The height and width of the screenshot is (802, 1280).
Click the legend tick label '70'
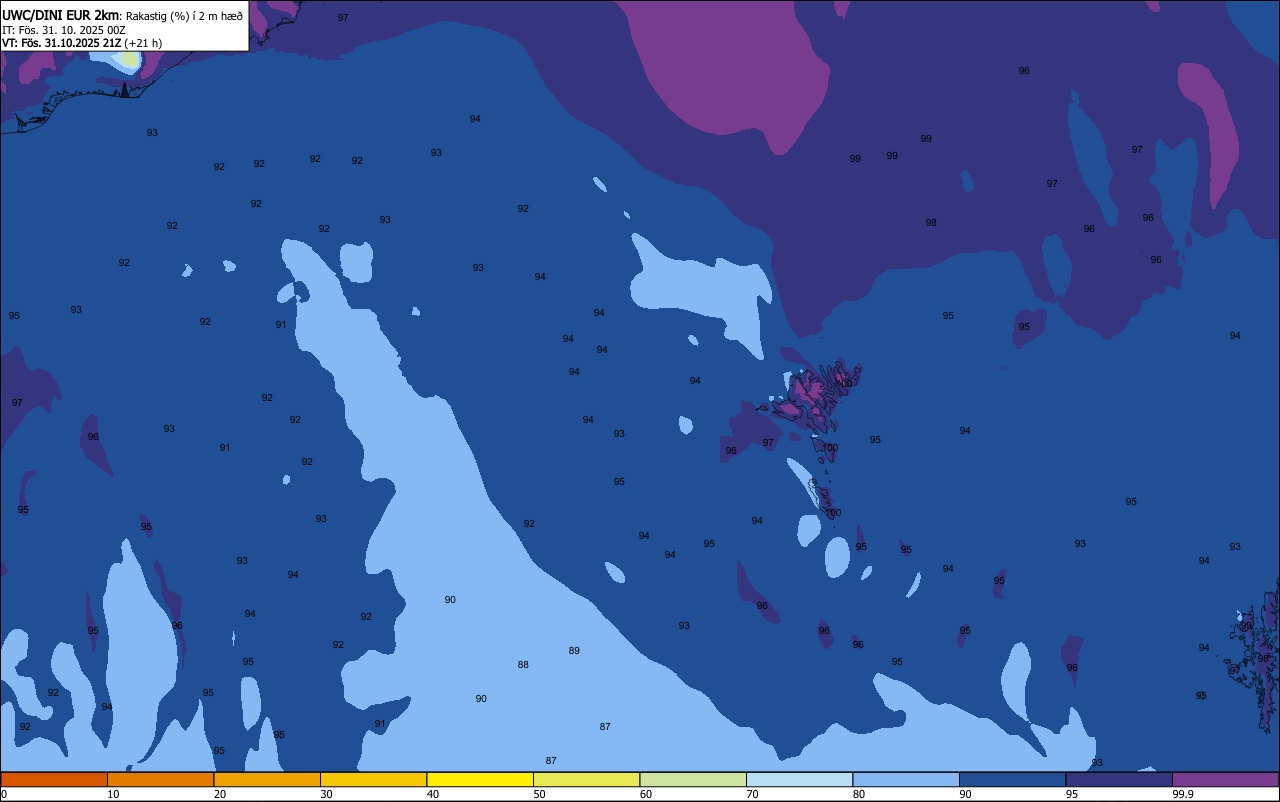pyautogui.click(x=752, y=794)
